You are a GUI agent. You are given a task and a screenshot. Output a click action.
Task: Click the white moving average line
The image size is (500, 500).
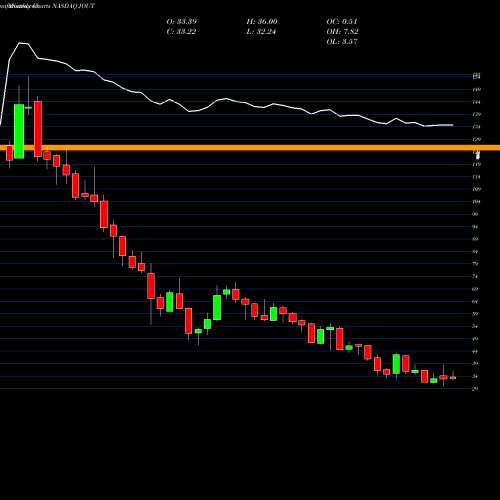coord(227,99)
